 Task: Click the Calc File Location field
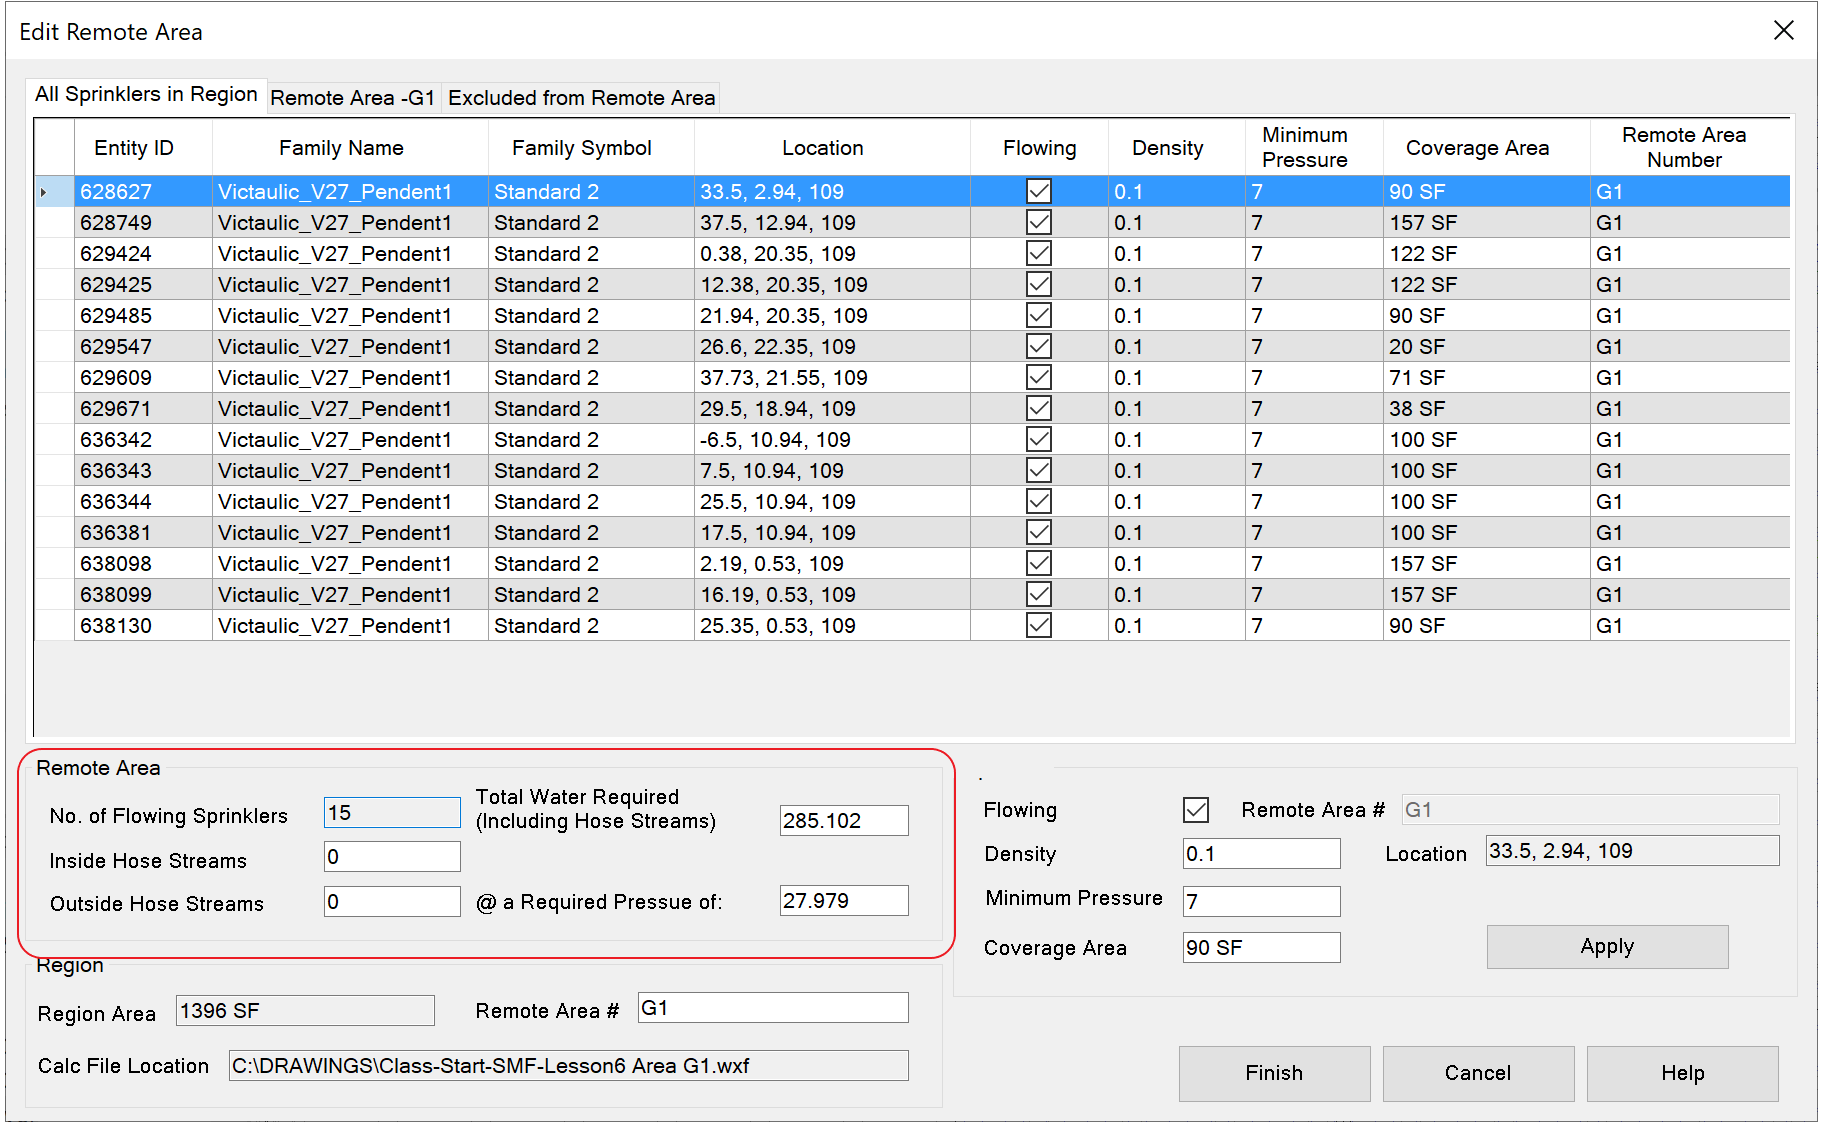pos(568,1065)
